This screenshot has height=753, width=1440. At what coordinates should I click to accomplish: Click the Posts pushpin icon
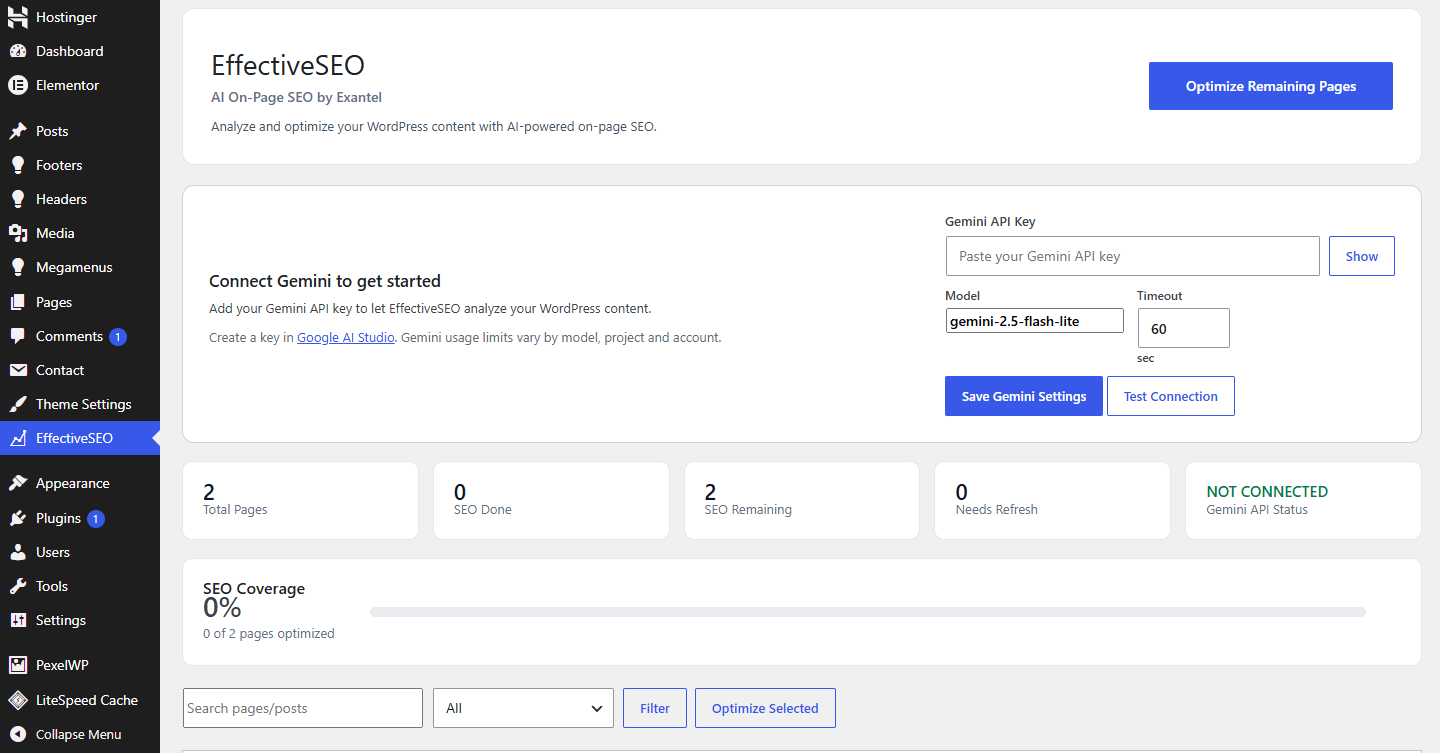tap(18, 131)
